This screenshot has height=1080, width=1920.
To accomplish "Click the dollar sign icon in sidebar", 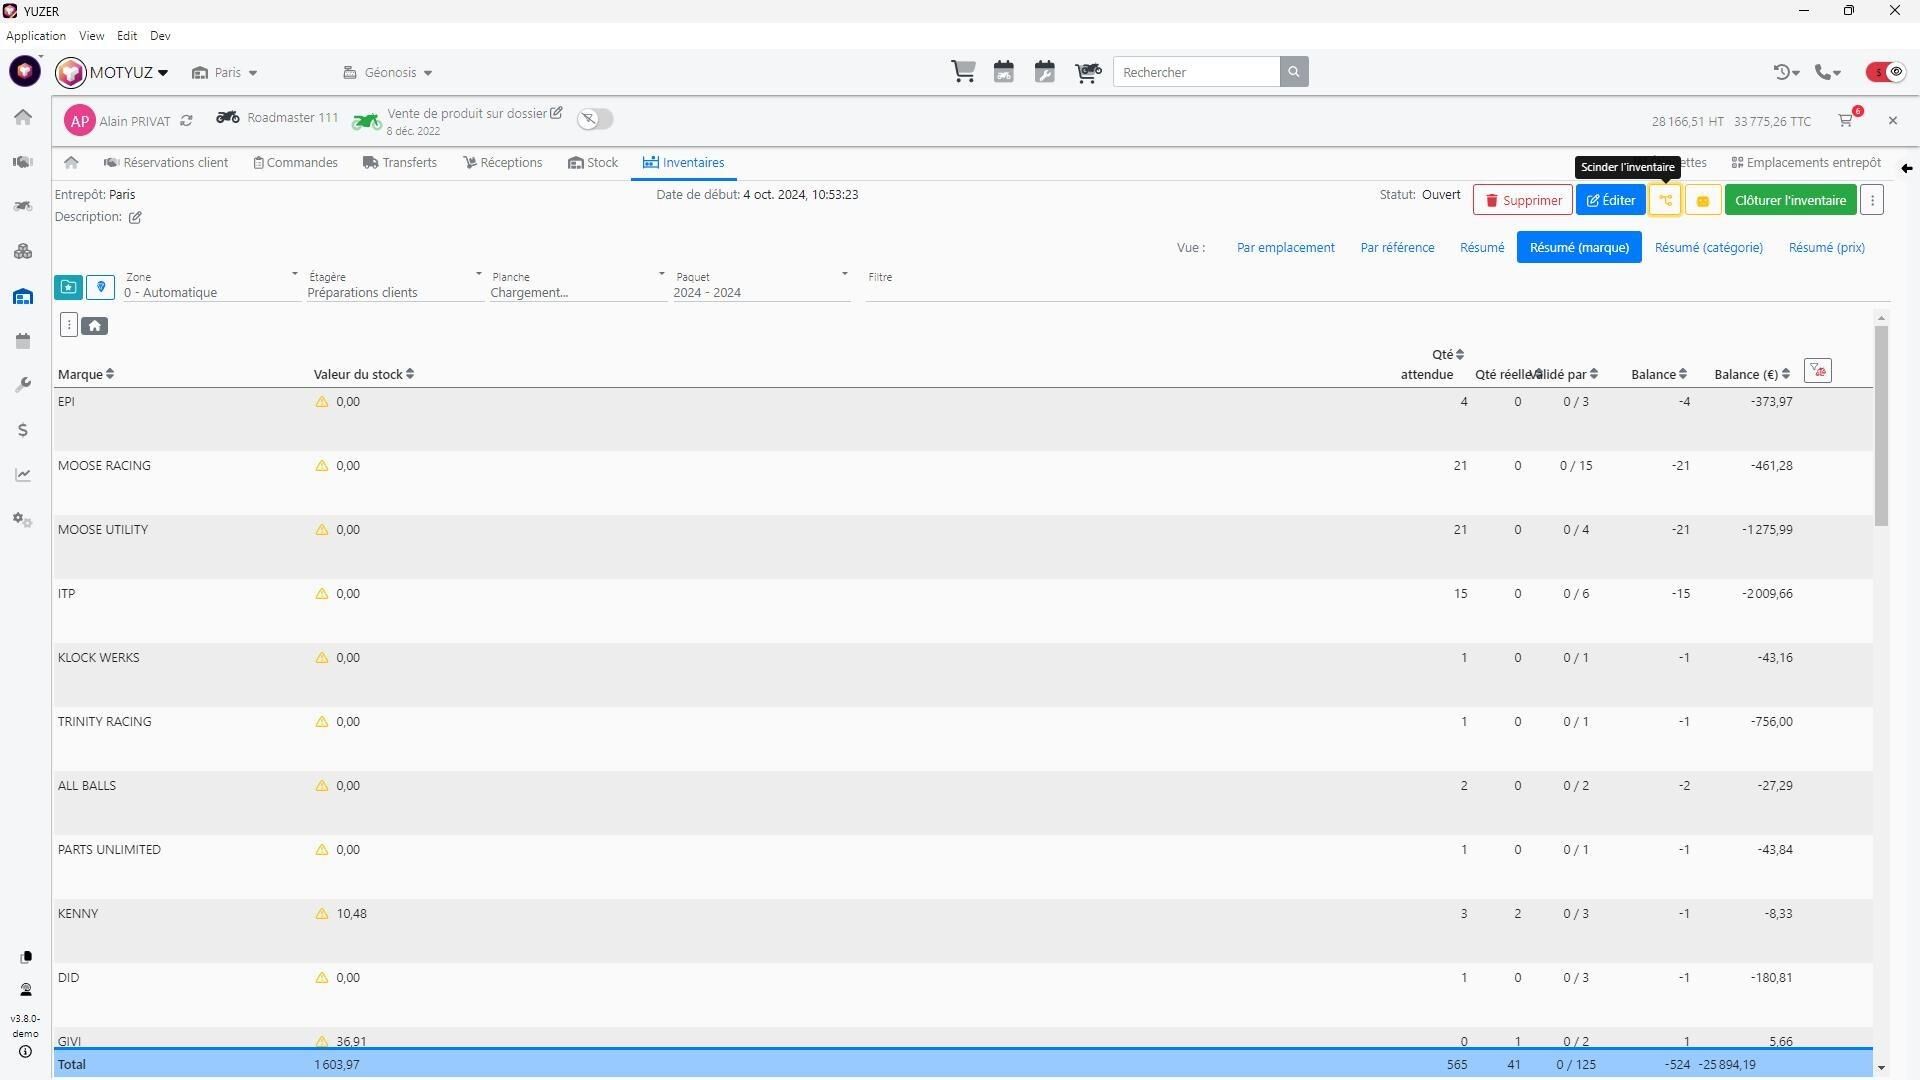I will 23,430.
